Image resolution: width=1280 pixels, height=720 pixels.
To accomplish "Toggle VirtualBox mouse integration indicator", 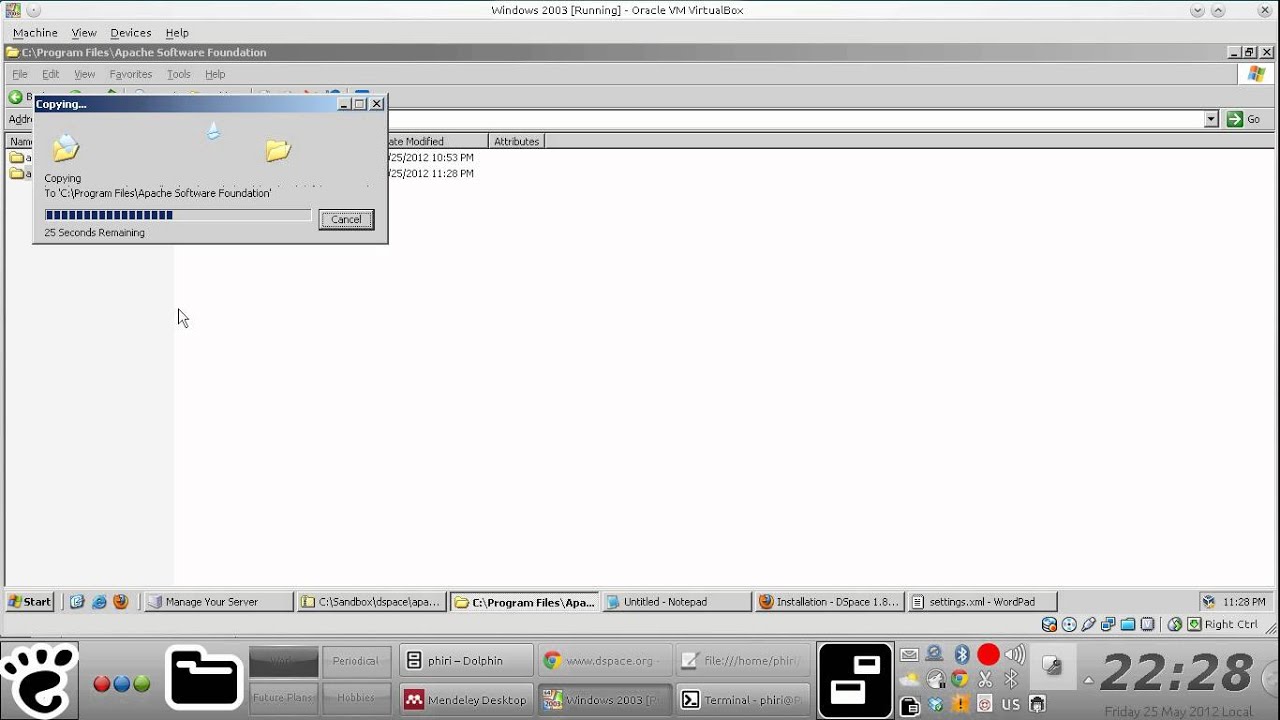I will click(1175, 625).
